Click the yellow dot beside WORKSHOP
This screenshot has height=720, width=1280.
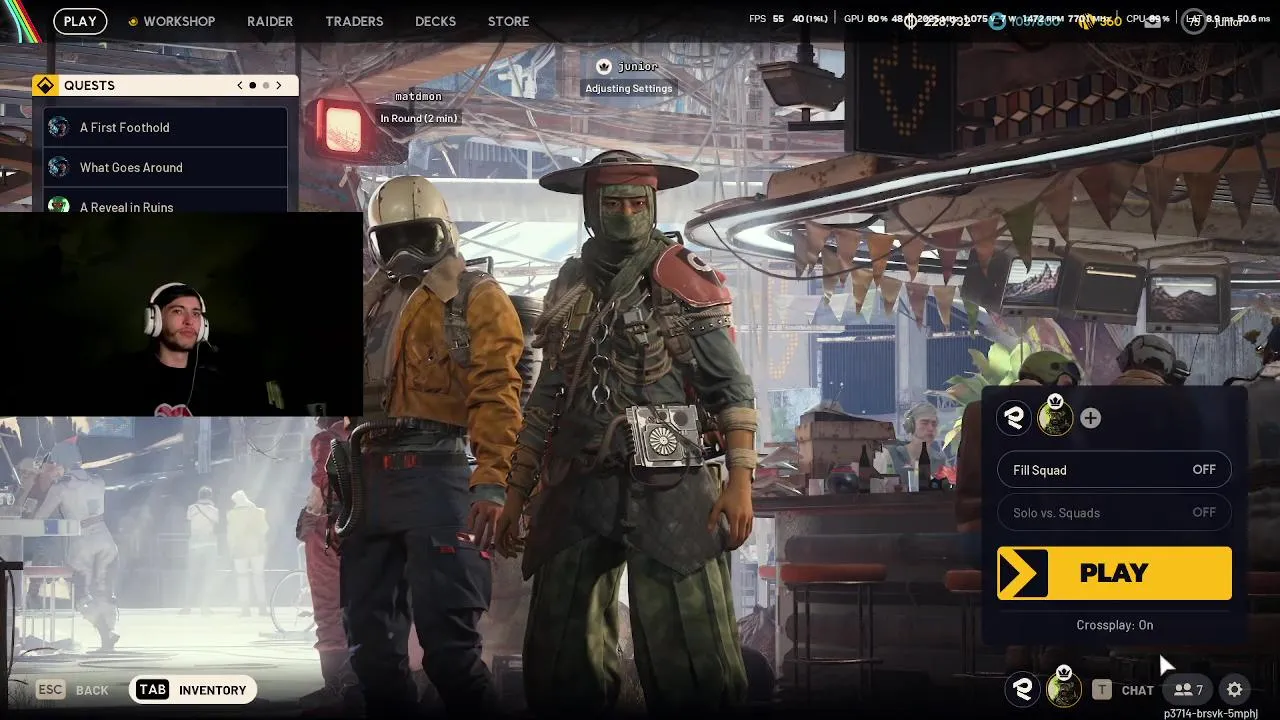133,21
